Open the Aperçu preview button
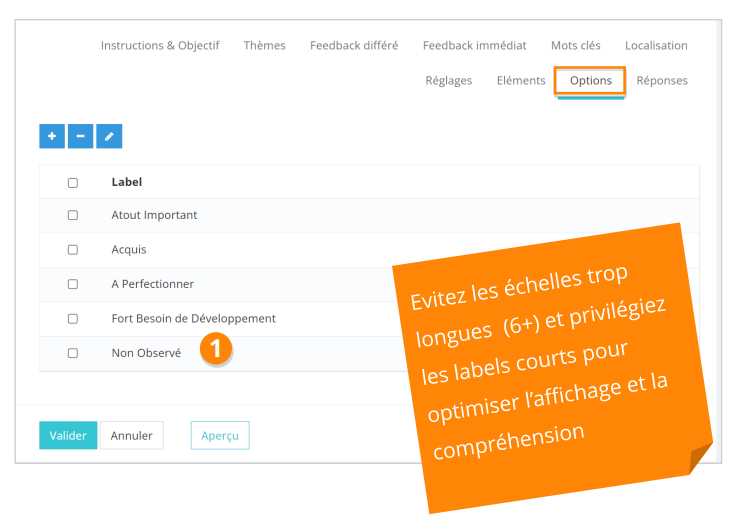 [x=220, y=435]
